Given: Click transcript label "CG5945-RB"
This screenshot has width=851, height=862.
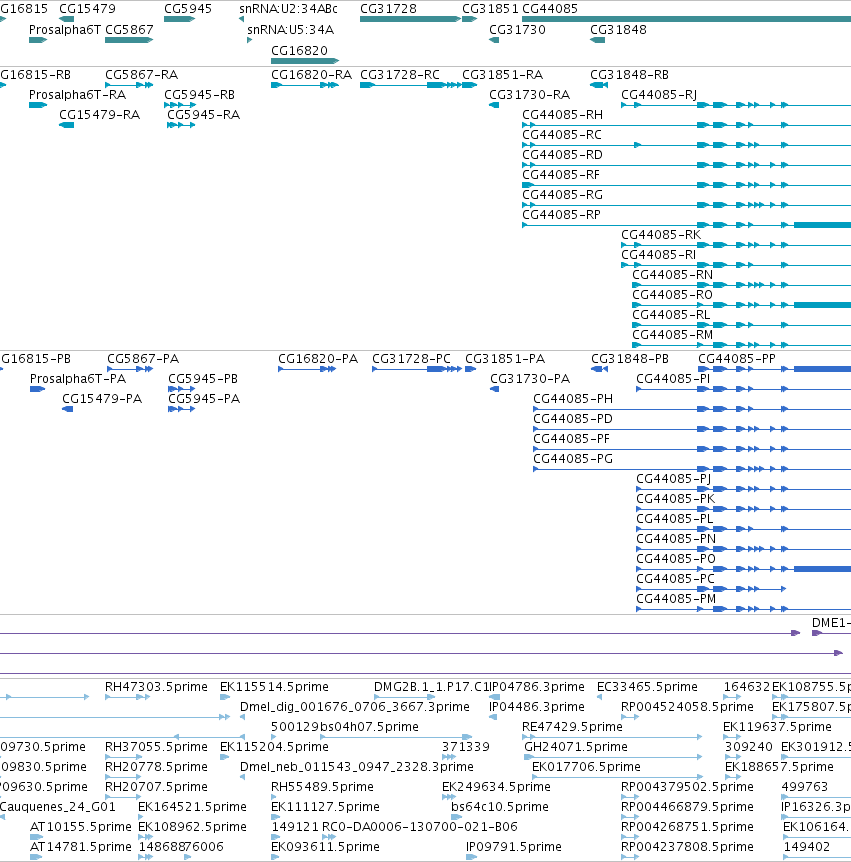Looking at the screenshot, I should [199, 95].
